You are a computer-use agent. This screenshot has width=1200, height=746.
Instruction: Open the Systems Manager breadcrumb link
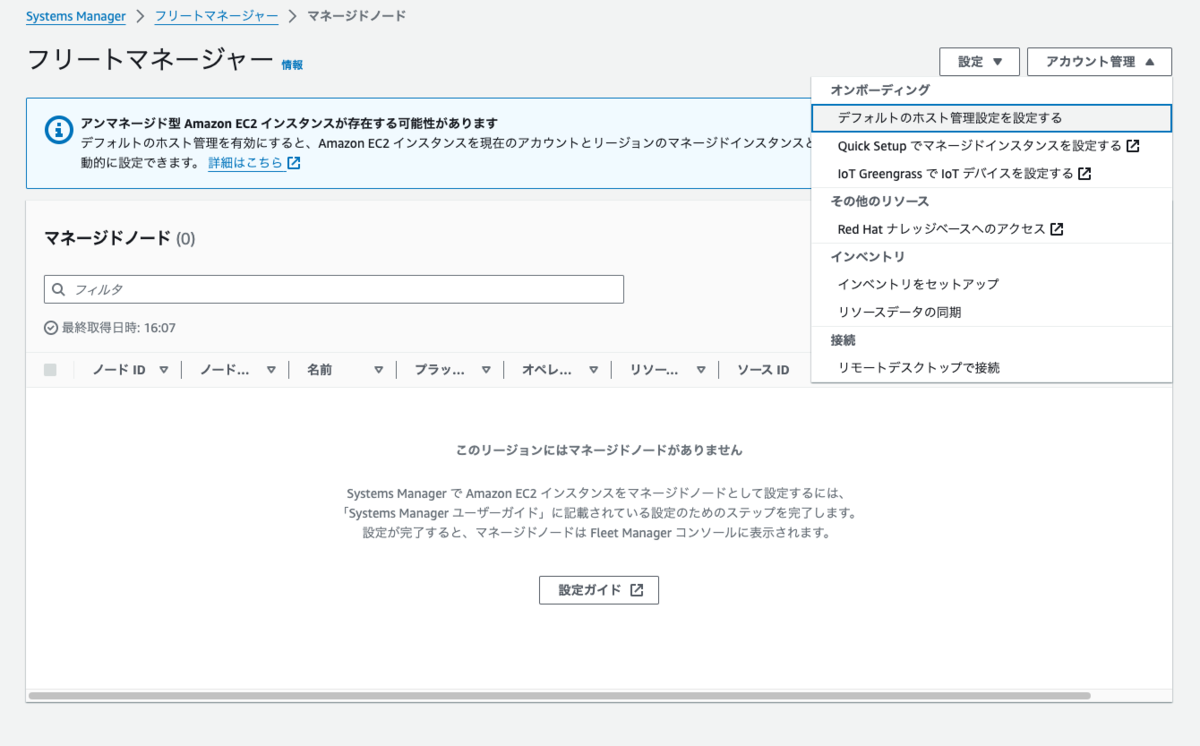[x=76, y=16]
